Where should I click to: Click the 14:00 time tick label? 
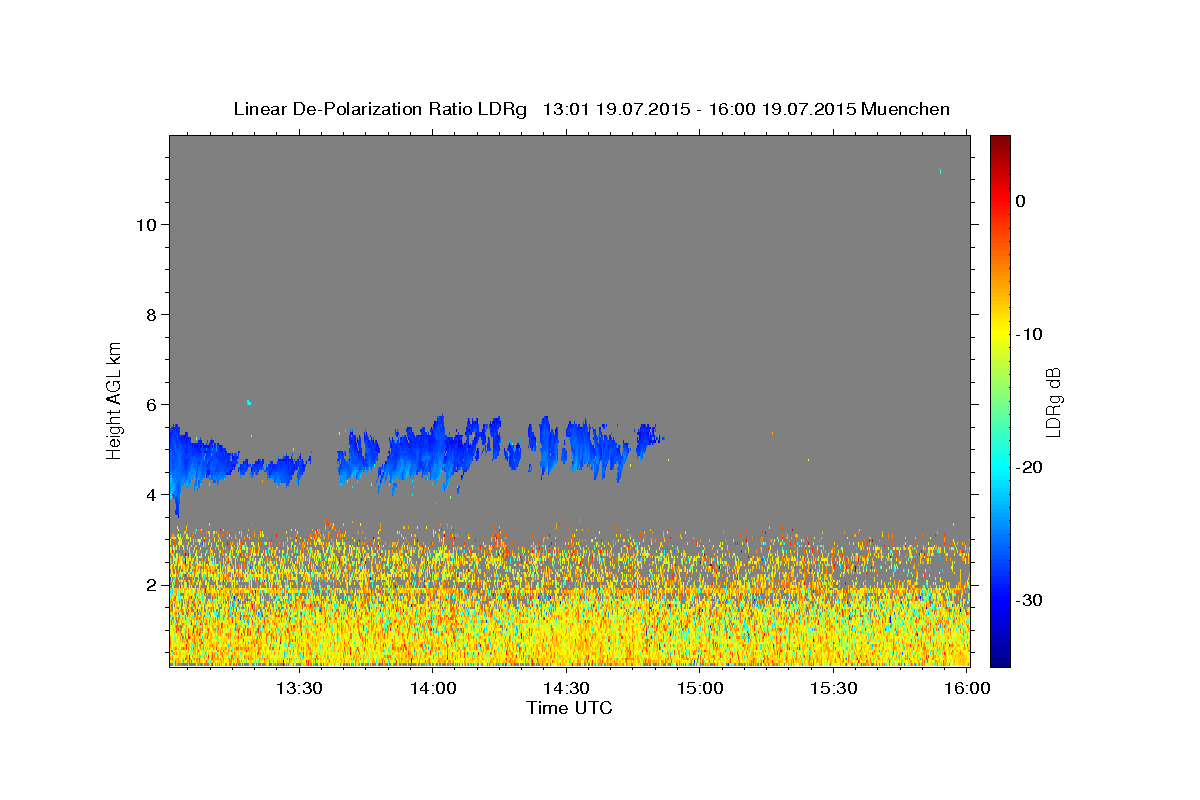coord(433,689)
